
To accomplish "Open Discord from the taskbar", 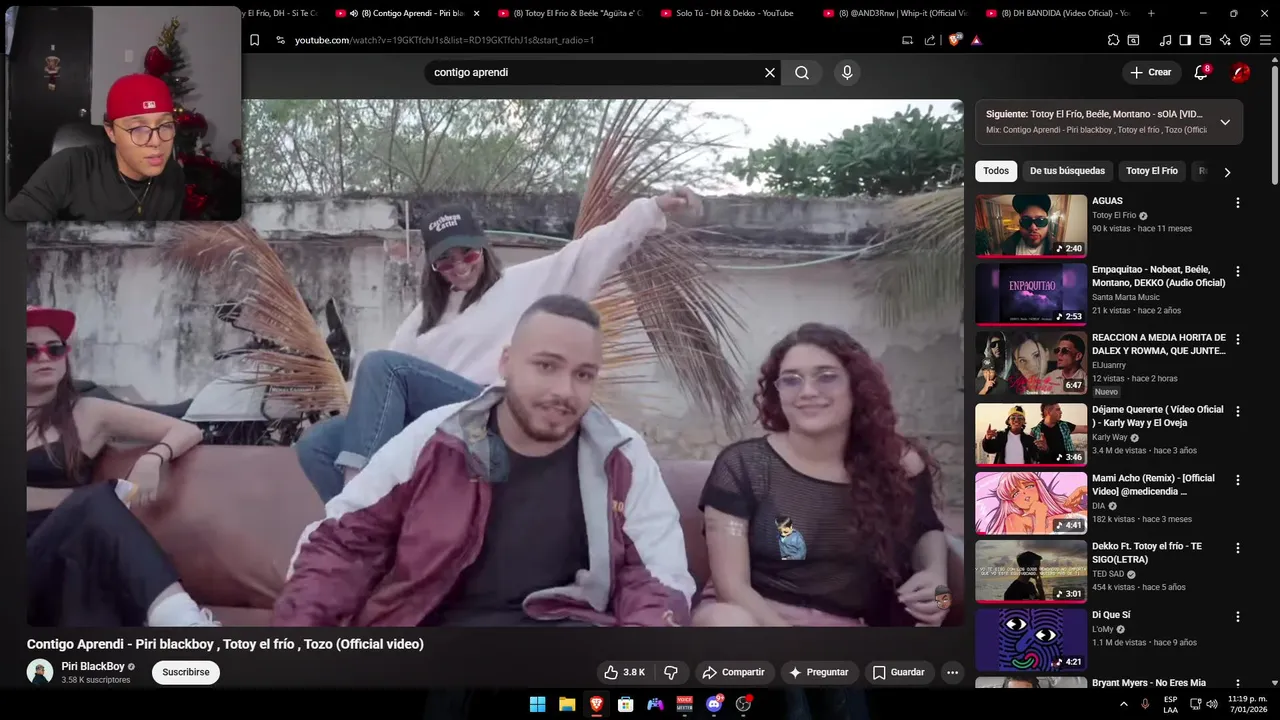I will point(714,704).
